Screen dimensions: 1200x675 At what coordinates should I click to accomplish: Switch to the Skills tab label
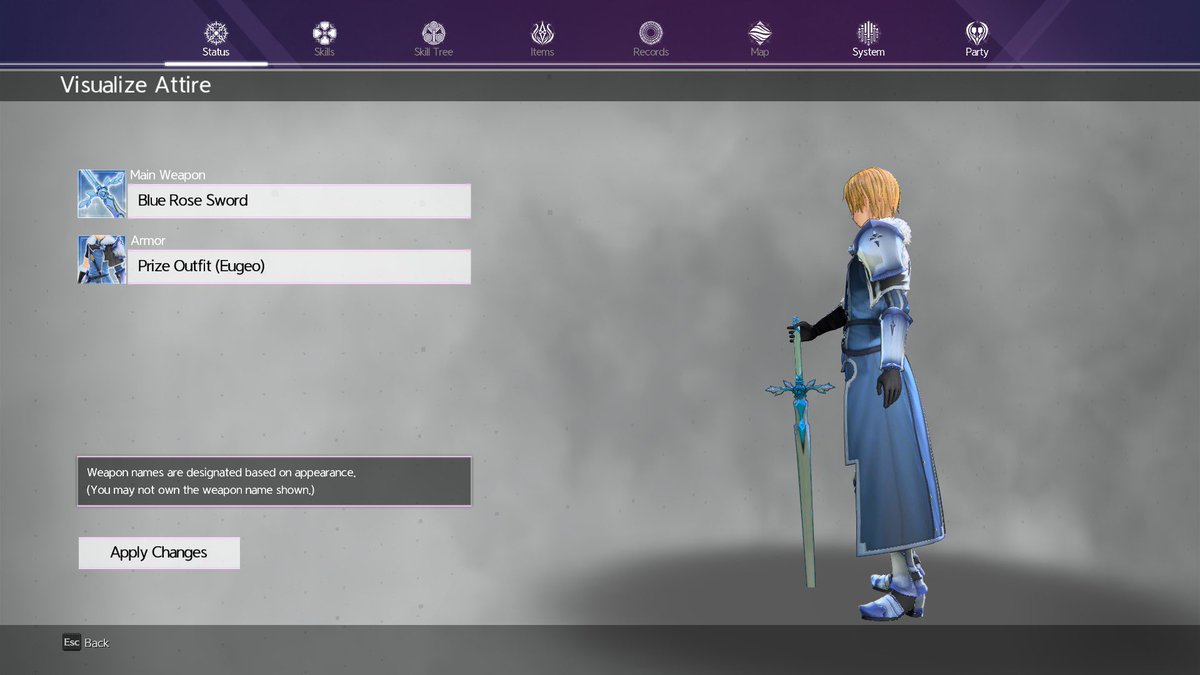(324, 52)
